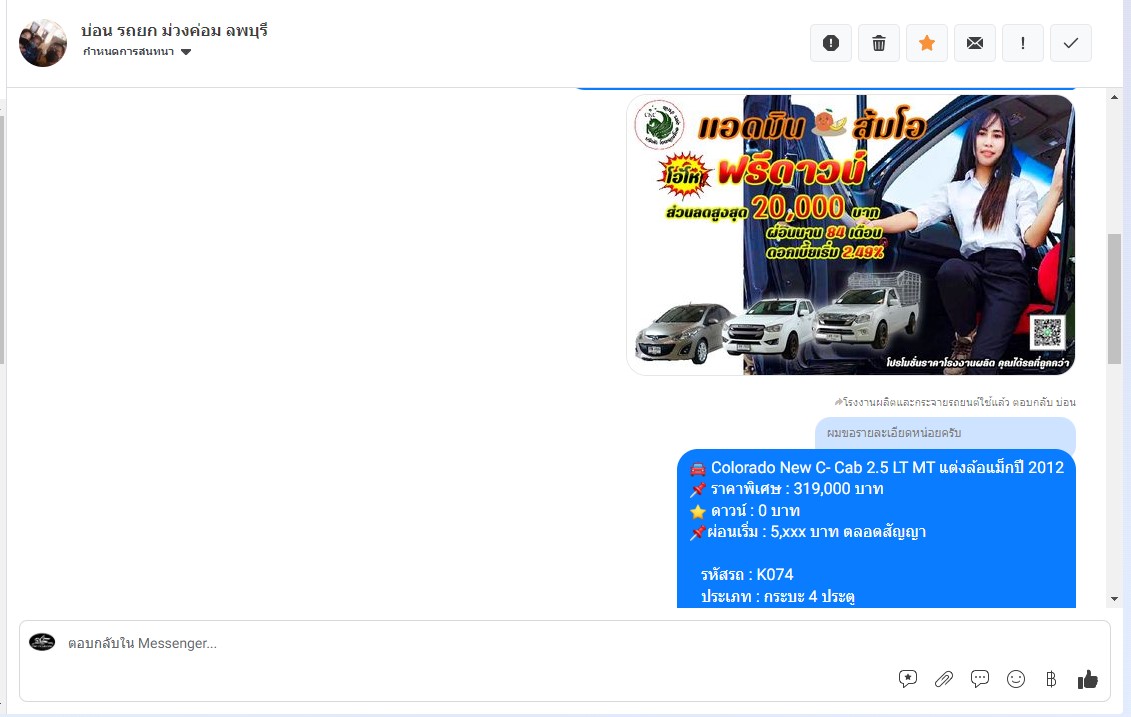Open the chat bubble templates icon
Viewport: 1131px width, 717px height.
coord(980,679)
